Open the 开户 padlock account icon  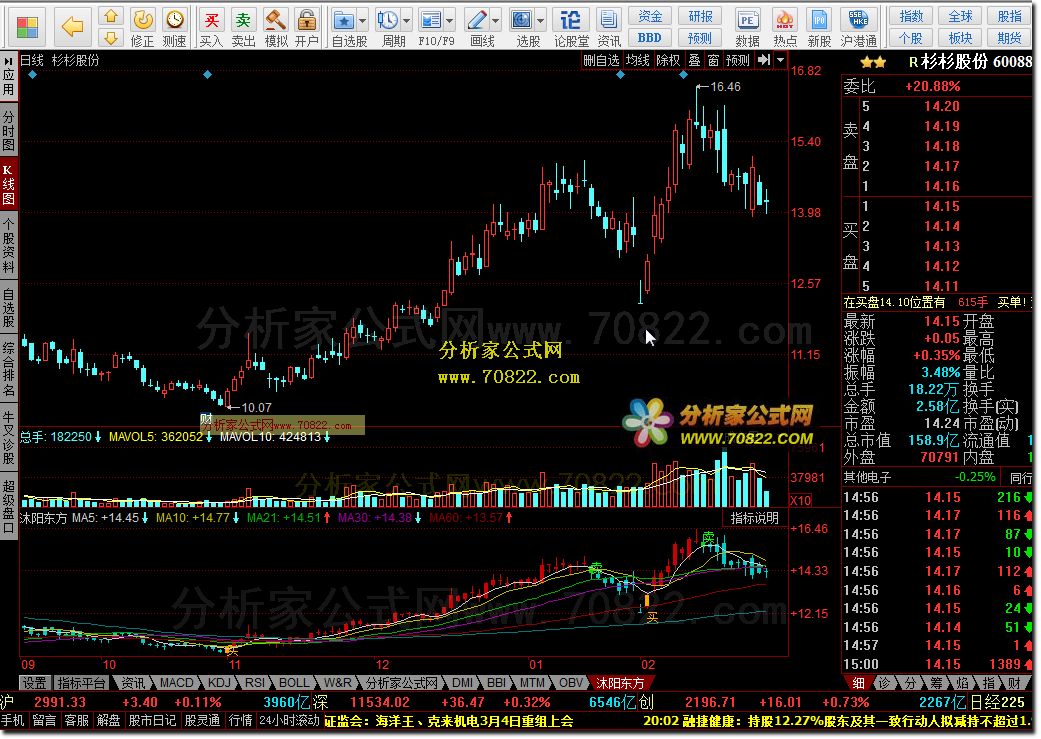tap(307, 20)
